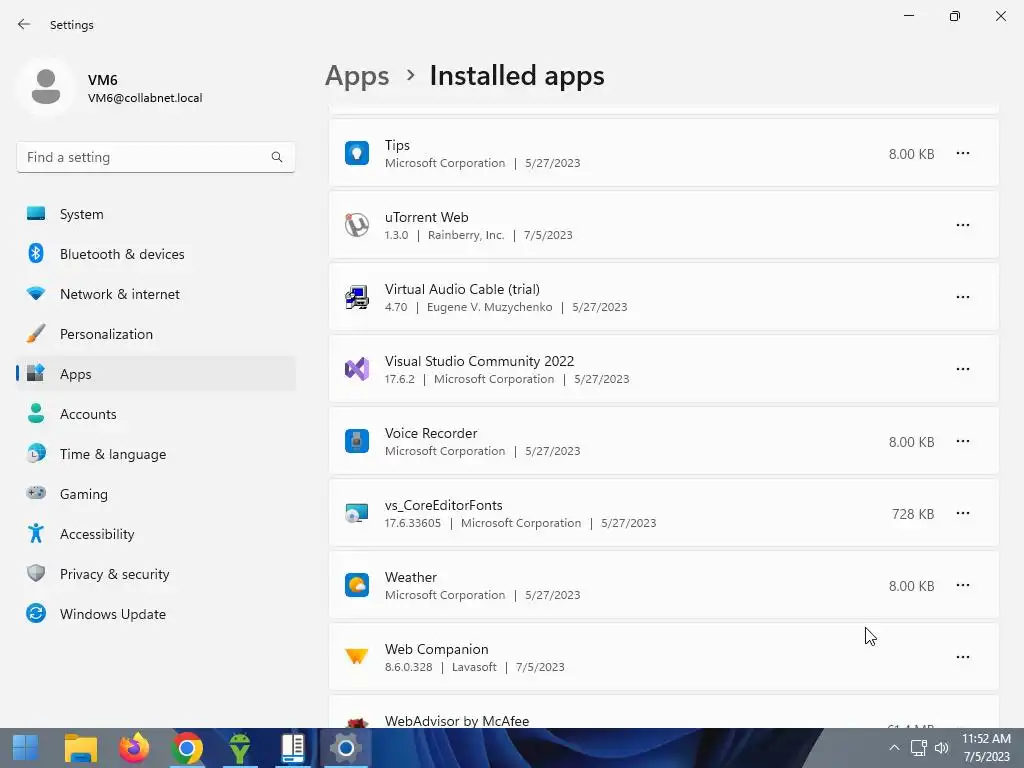Open the network tray icon
Viewport: 1024px width, 768px height.
[919, 748]
